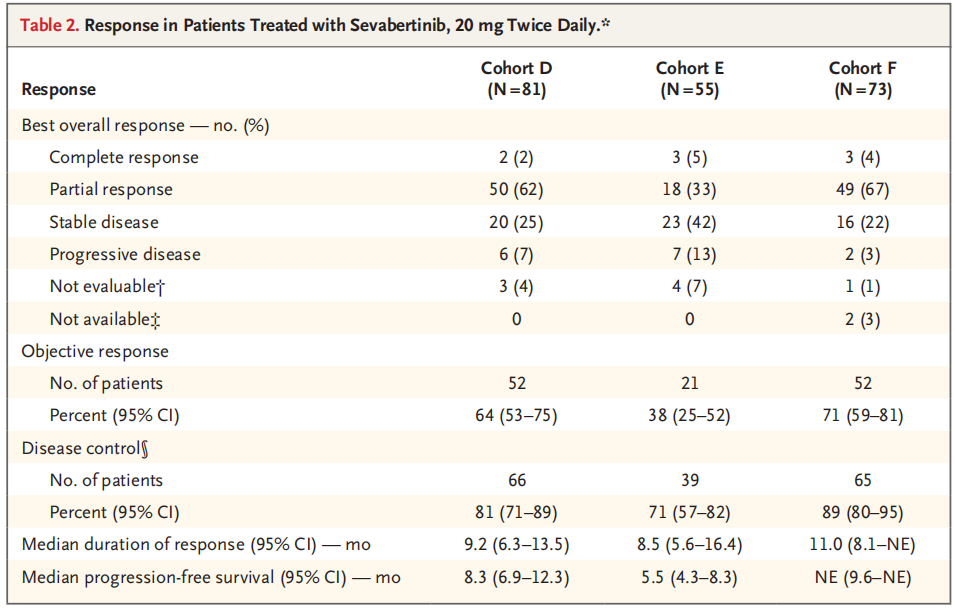Click the 64 (53–75) cell value
The height and width of the screenshot is (609, 955).
click(x=516, y=416)
